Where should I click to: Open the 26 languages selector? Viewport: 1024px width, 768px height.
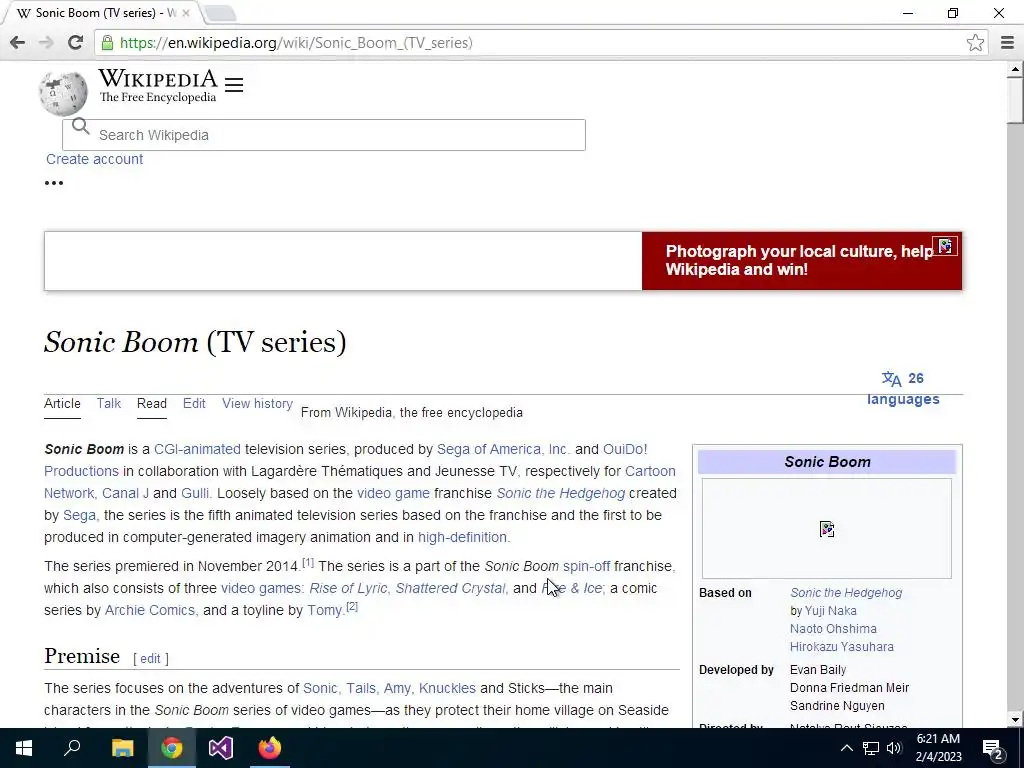pos(903,389)
